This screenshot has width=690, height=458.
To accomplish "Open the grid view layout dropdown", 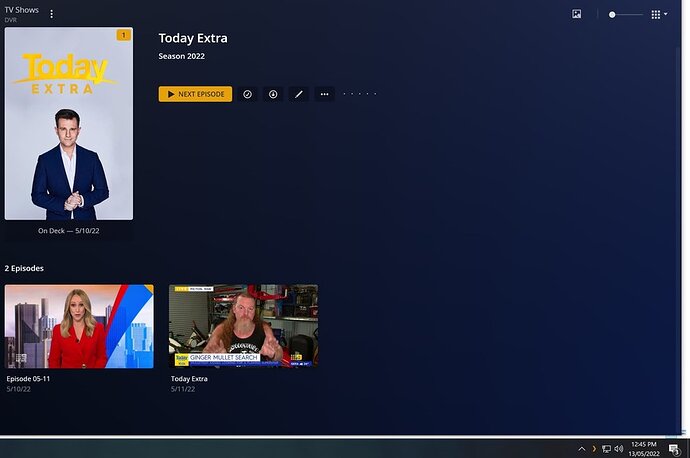I will (x=659, y=15).
